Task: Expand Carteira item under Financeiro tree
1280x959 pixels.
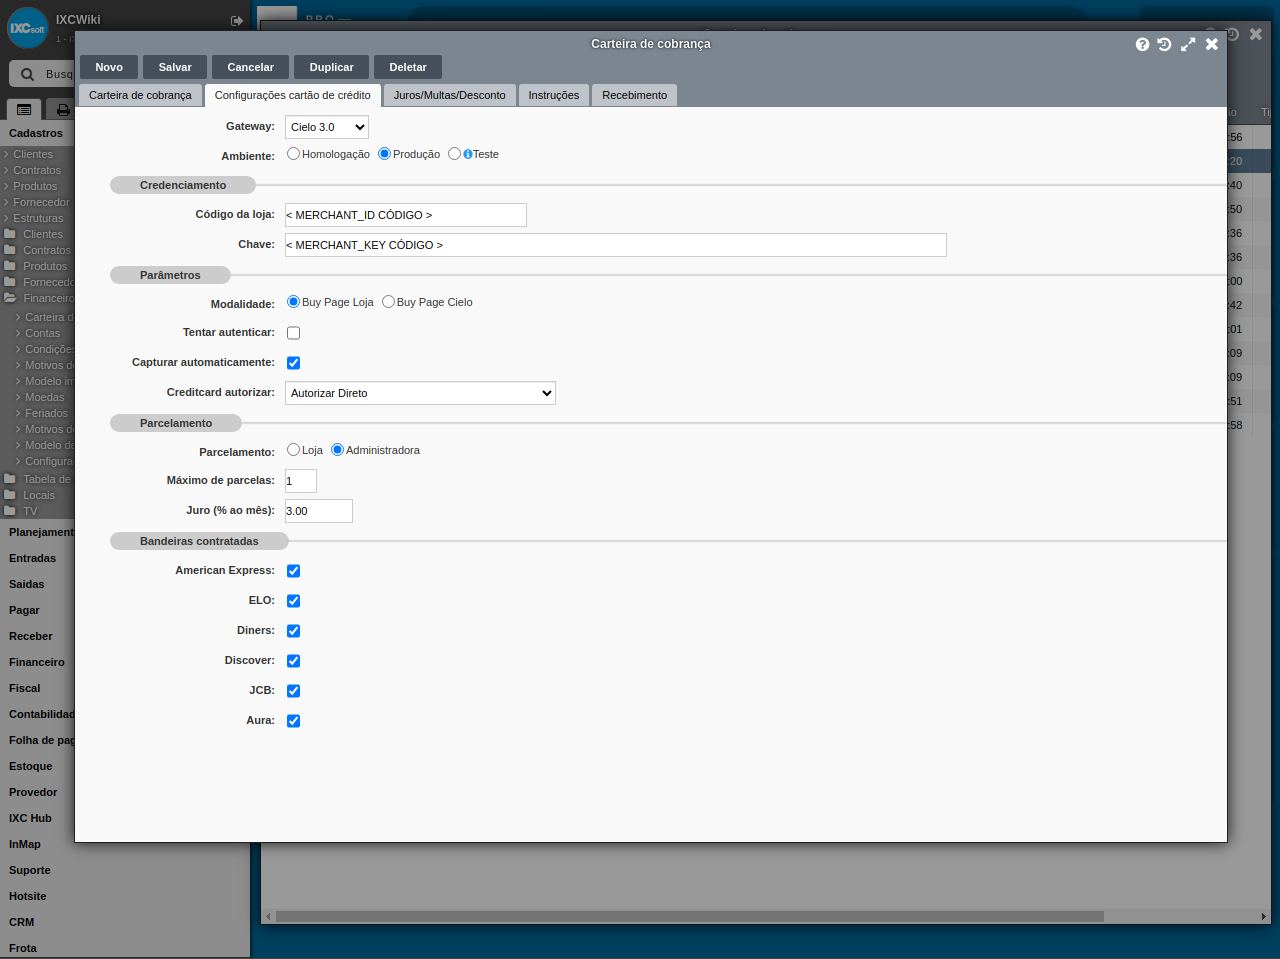Action: click(x=18, y=317)
